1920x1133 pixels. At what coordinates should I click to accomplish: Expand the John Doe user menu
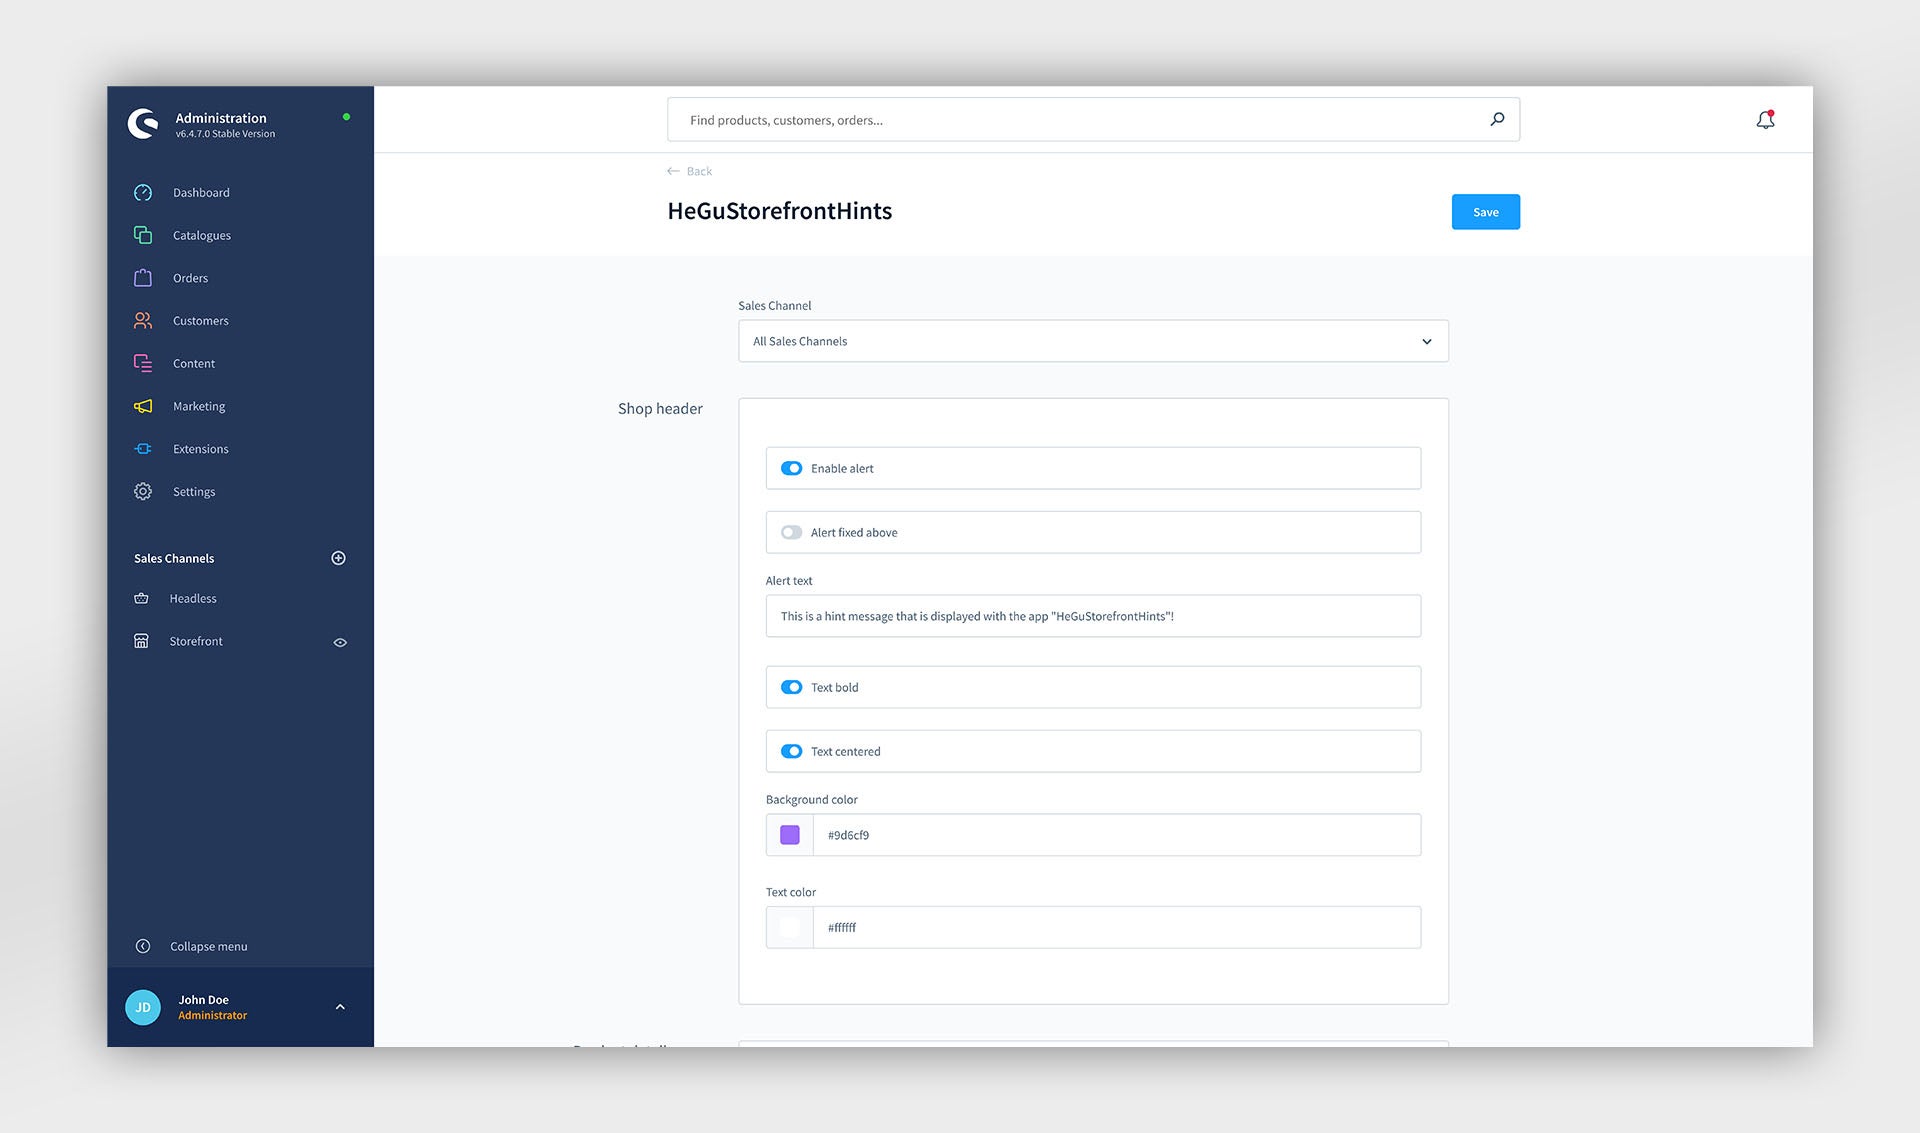(x=340, y=1007)
